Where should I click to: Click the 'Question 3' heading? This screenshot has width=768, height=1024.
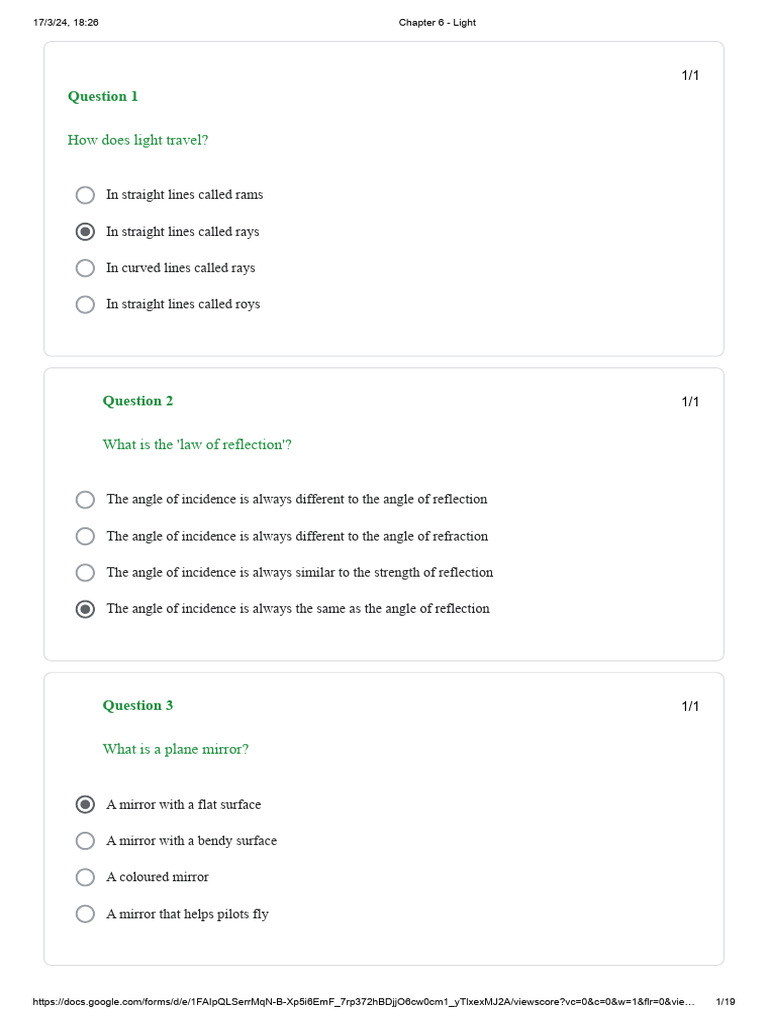coord(138,705)
